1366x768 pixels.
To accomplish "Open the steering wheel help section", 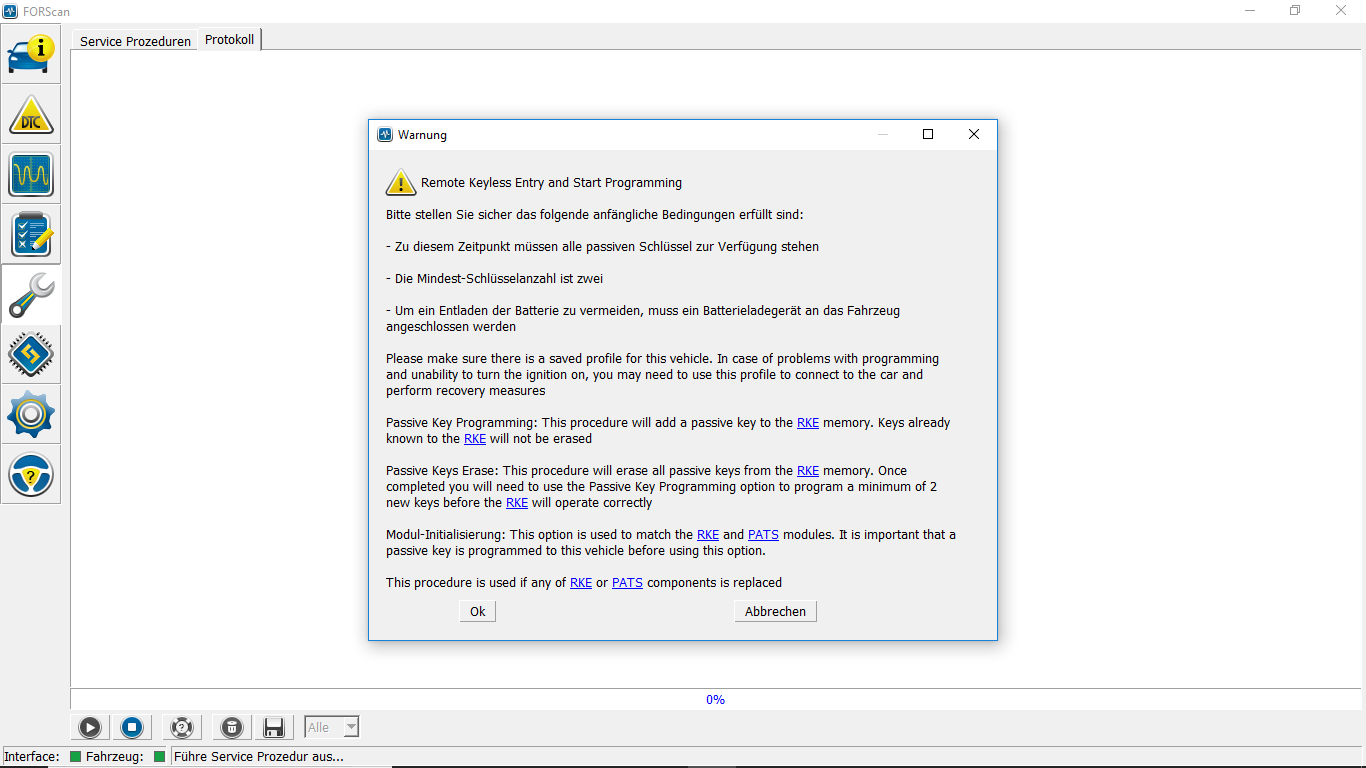I will coord(31,475).
